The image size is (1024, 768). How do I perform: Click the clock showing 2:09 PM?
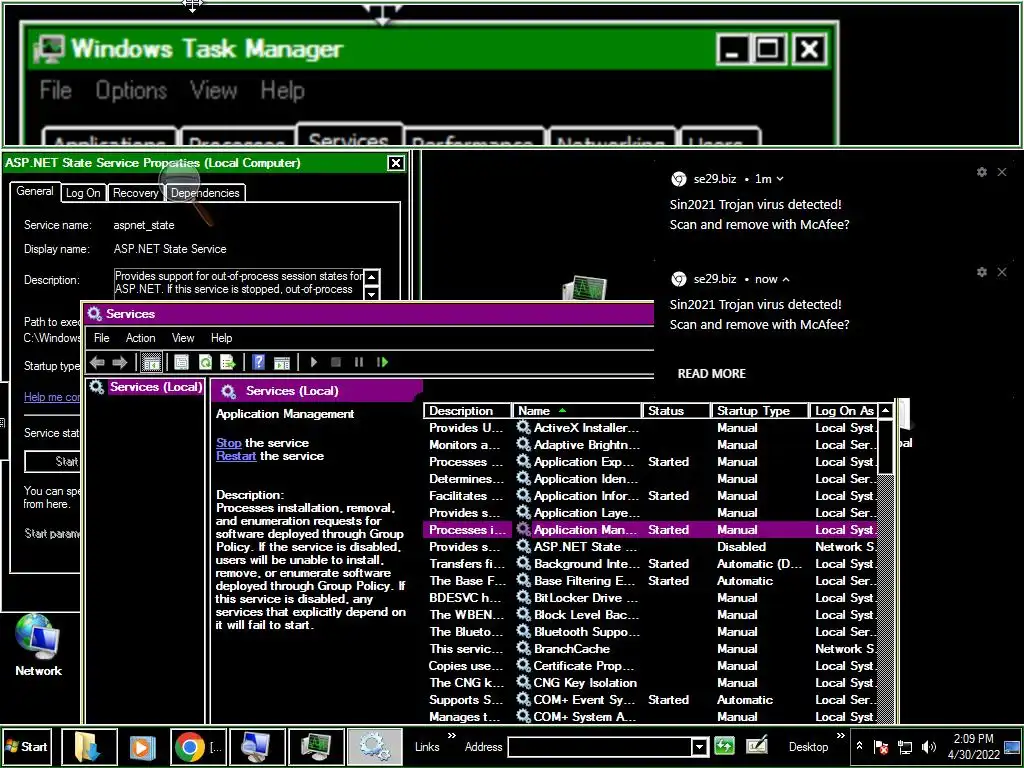(x=973, y=739)
